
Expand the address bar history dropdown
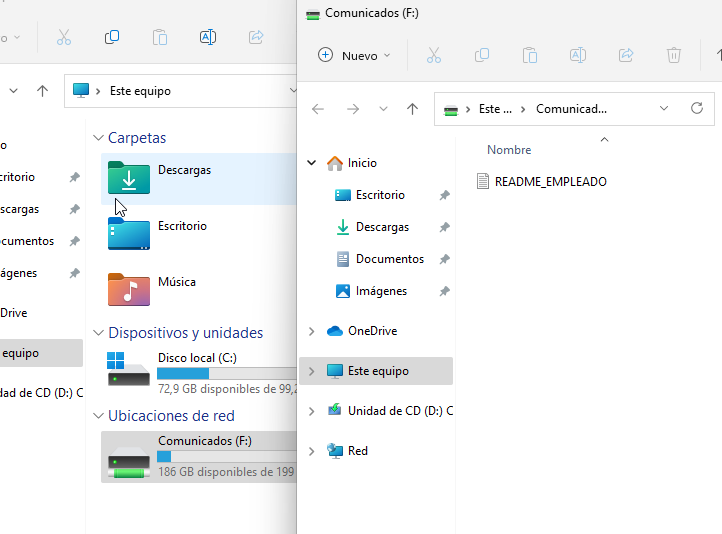click(x=665, y=108)
